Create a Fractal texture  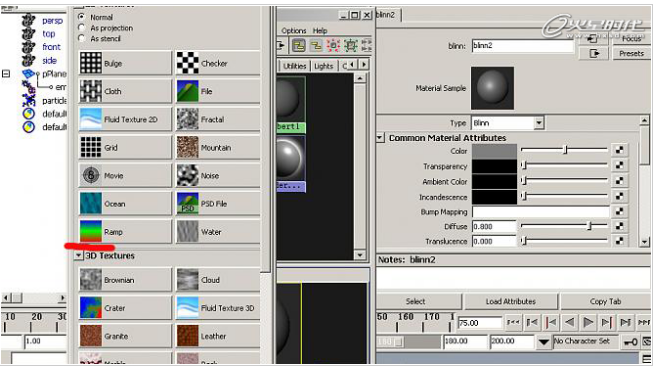click(218, 119)
